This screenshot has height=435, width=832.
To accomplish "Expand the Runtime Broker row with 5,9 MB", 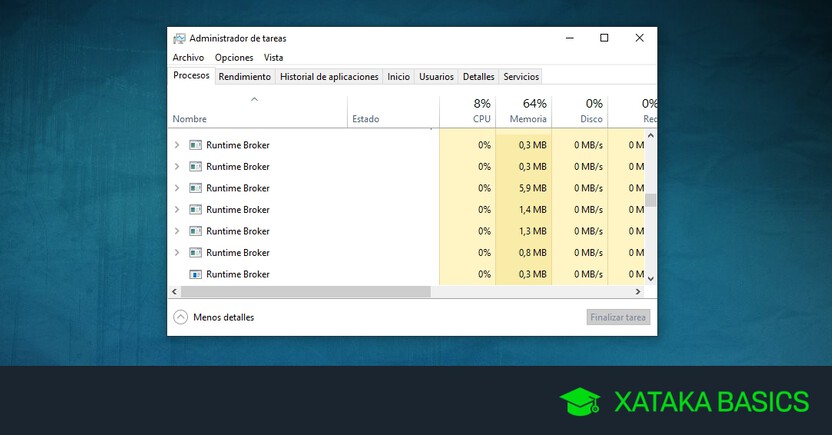I will (177, 188).
